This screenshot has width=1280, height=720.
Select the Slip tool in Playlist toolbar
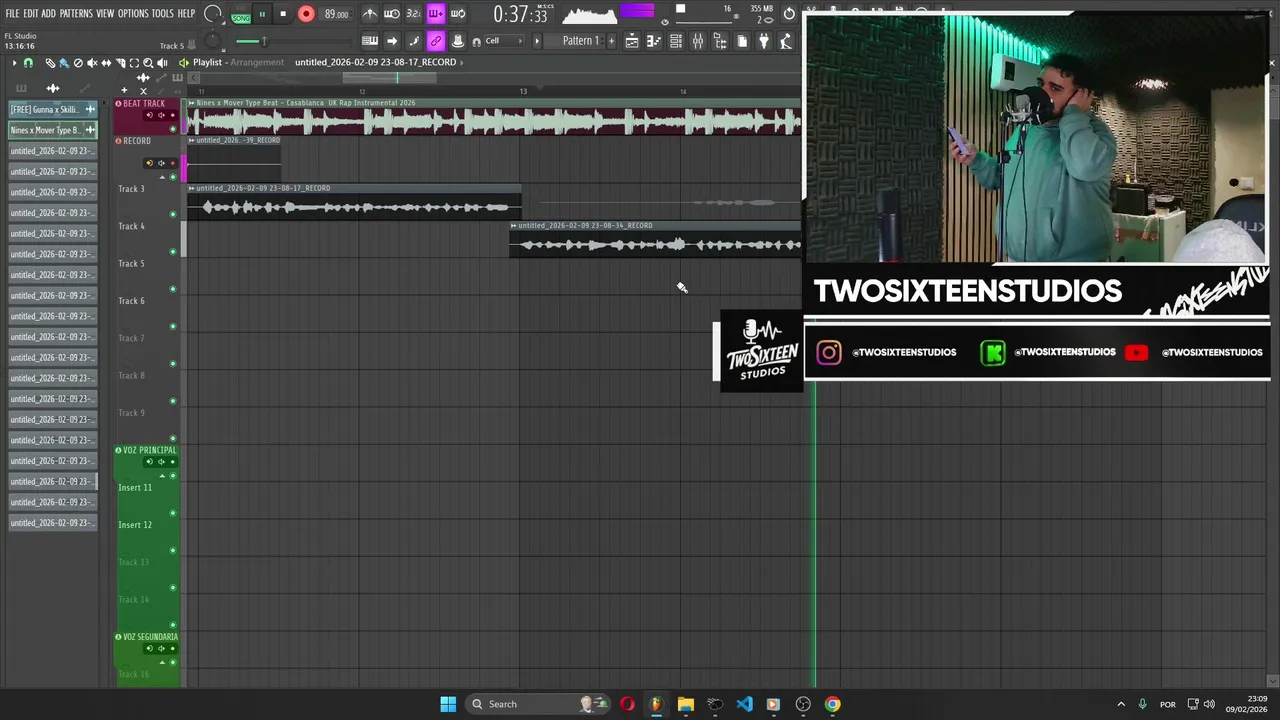(106, 63)
